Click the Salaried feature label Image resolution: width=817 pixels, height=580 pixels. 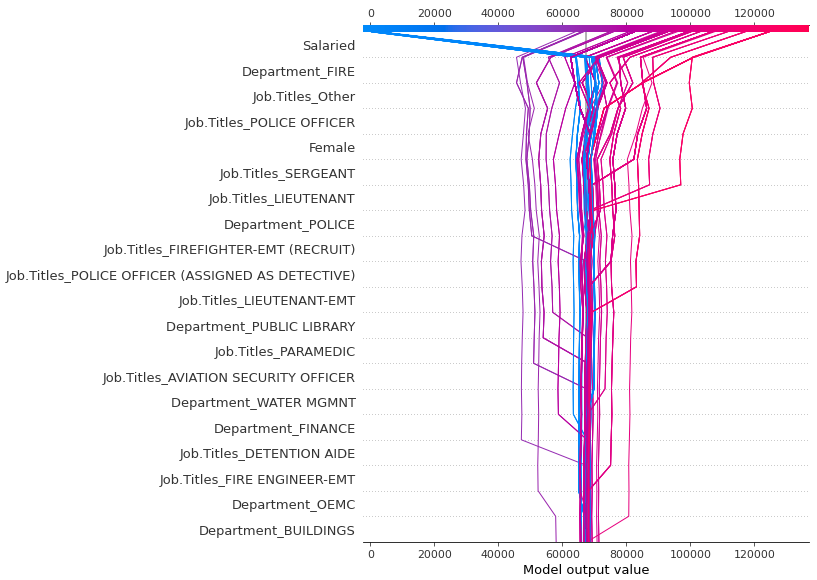(x=328, y=46)
